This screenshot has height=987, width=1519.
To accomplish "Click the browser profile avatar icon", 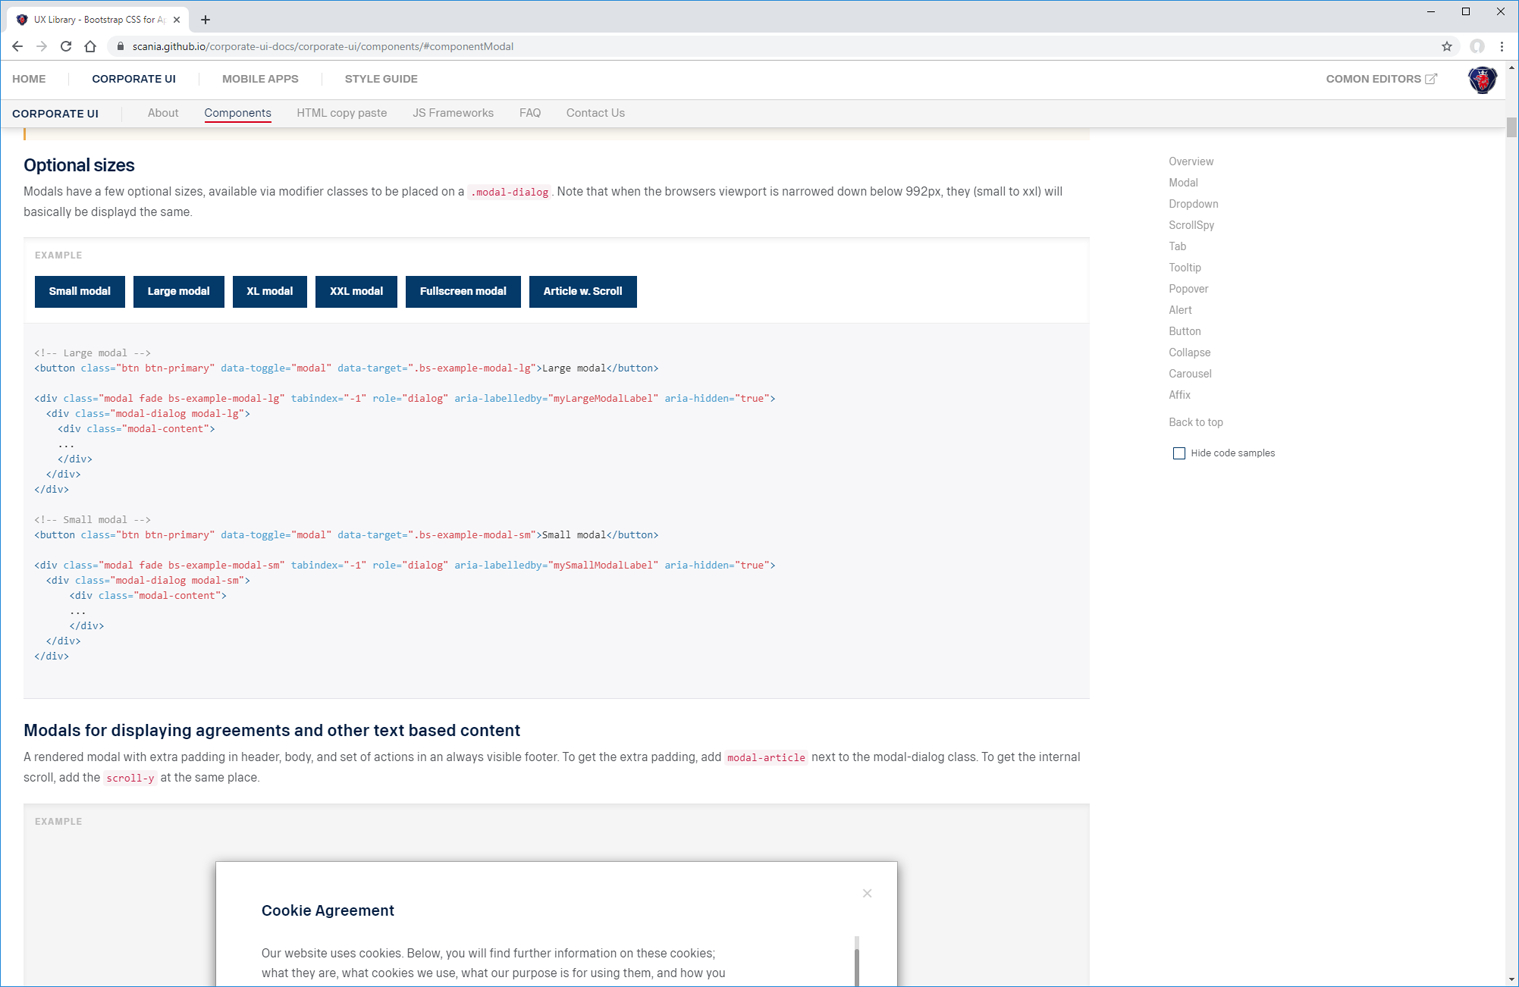I will coord(1476,46).
